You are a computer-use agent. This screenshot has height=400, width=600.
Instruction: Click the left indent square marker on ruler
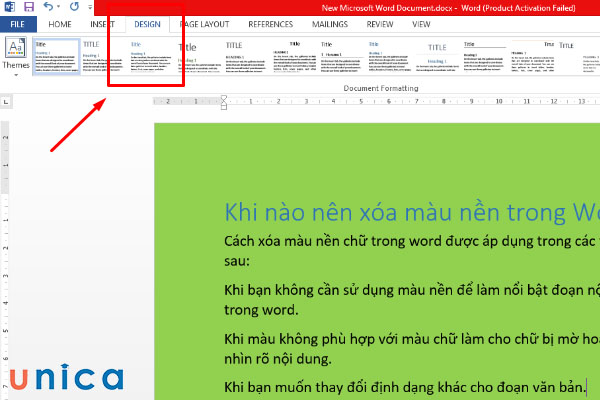(224, 108)
